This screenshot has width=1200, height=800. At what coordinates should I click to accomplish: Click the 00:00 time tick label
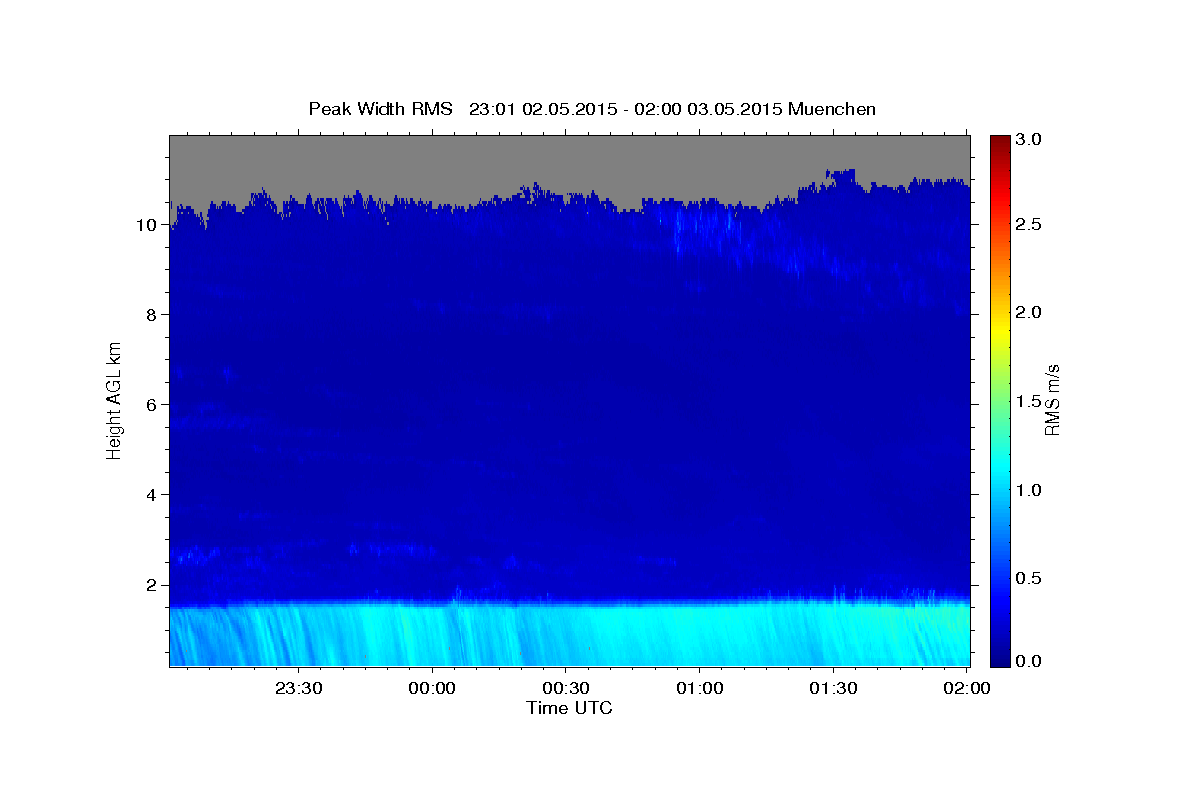coord(432,688)
